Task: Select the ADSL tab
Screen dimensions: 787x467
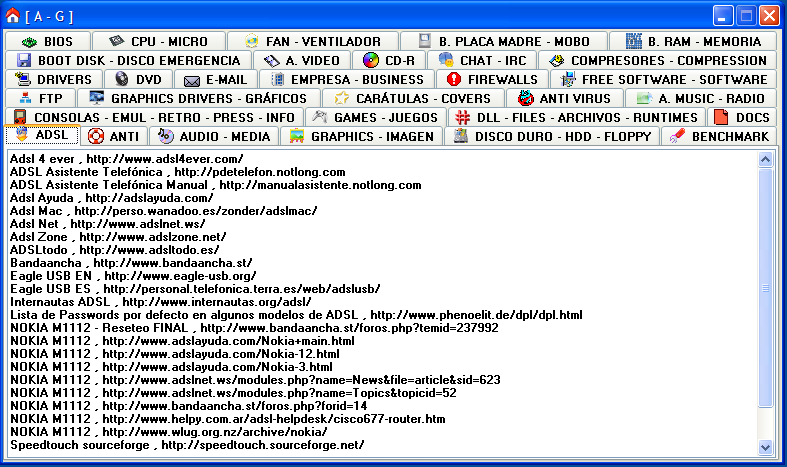Action: 42,135
